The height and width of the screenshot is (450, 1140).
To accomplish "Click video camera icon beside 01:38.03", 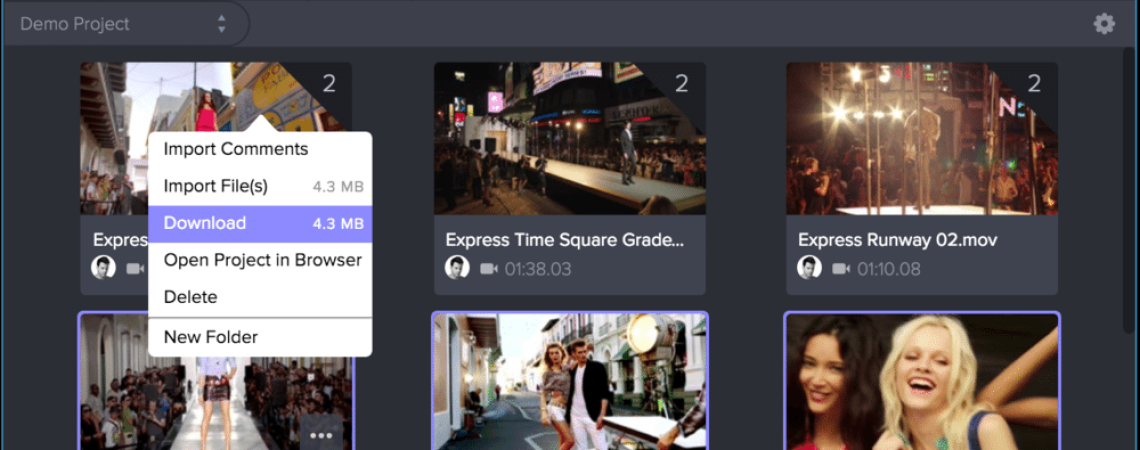I will tap(489, 269).
